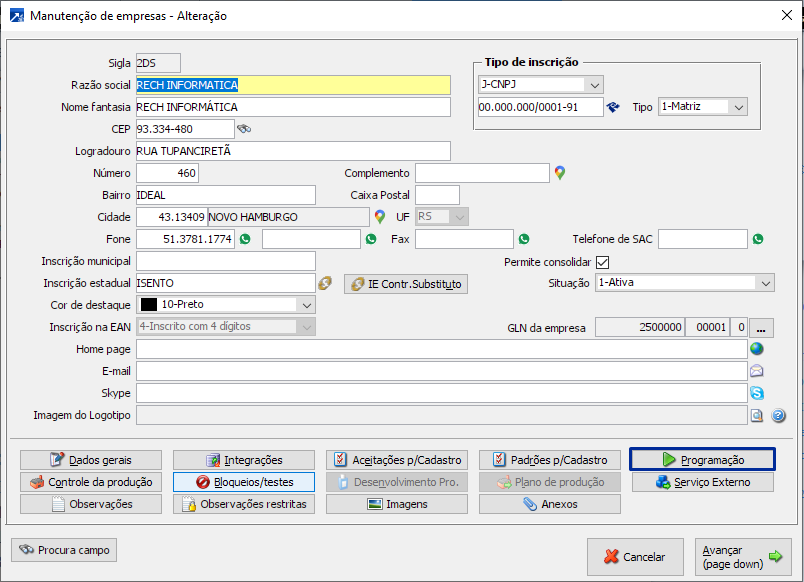Click the WhatsApp icon beside Telefone de SAC

click(758, 239)
